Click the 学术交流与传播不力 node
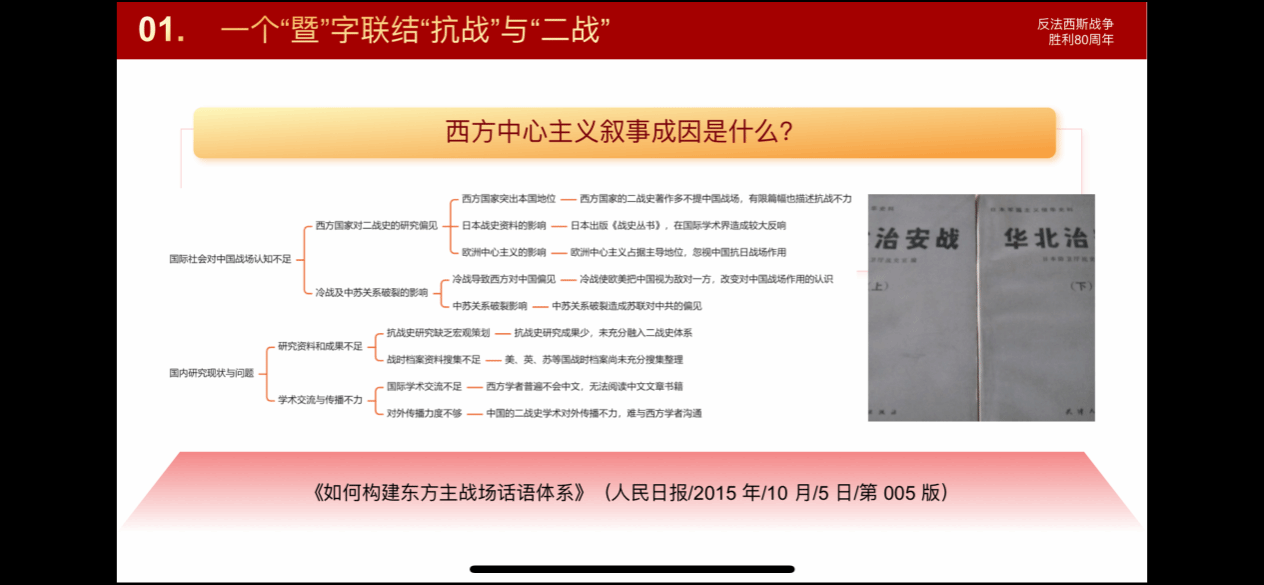This screenshot has height=585, width=1264. (x=320, y=399)
